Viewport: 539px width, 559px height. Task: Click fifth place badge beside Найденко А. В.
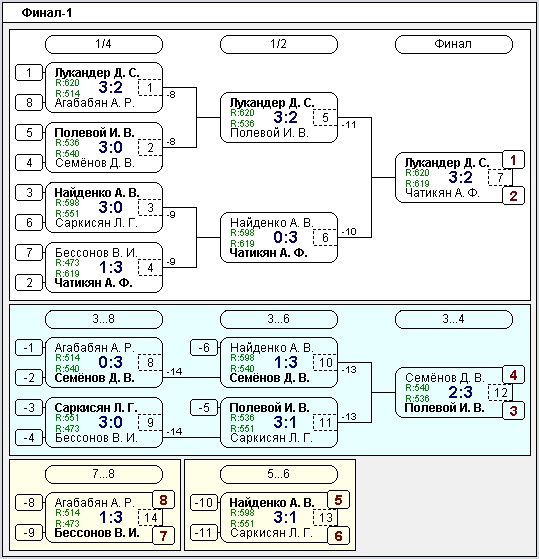[338, 500]
